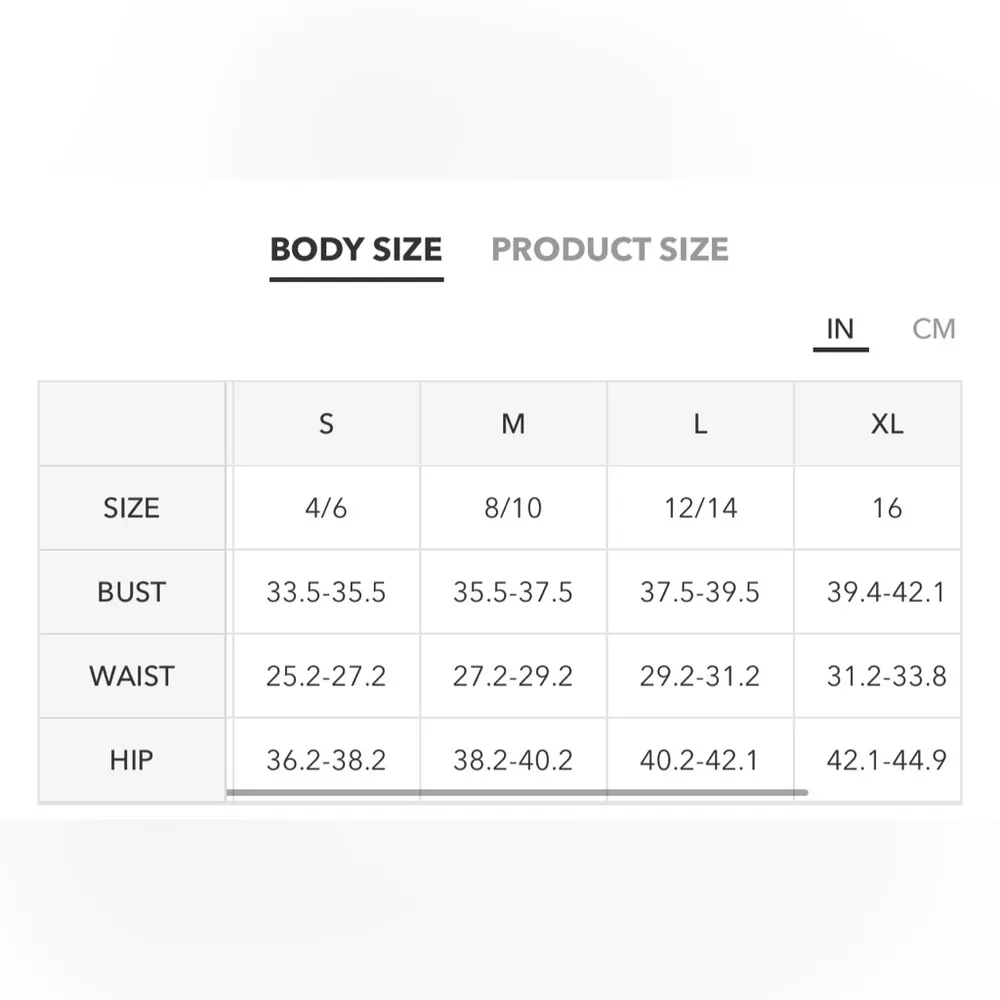Screen dimensions: 1000x1000
Task: Click the XL column header
Action: (886, 424)
